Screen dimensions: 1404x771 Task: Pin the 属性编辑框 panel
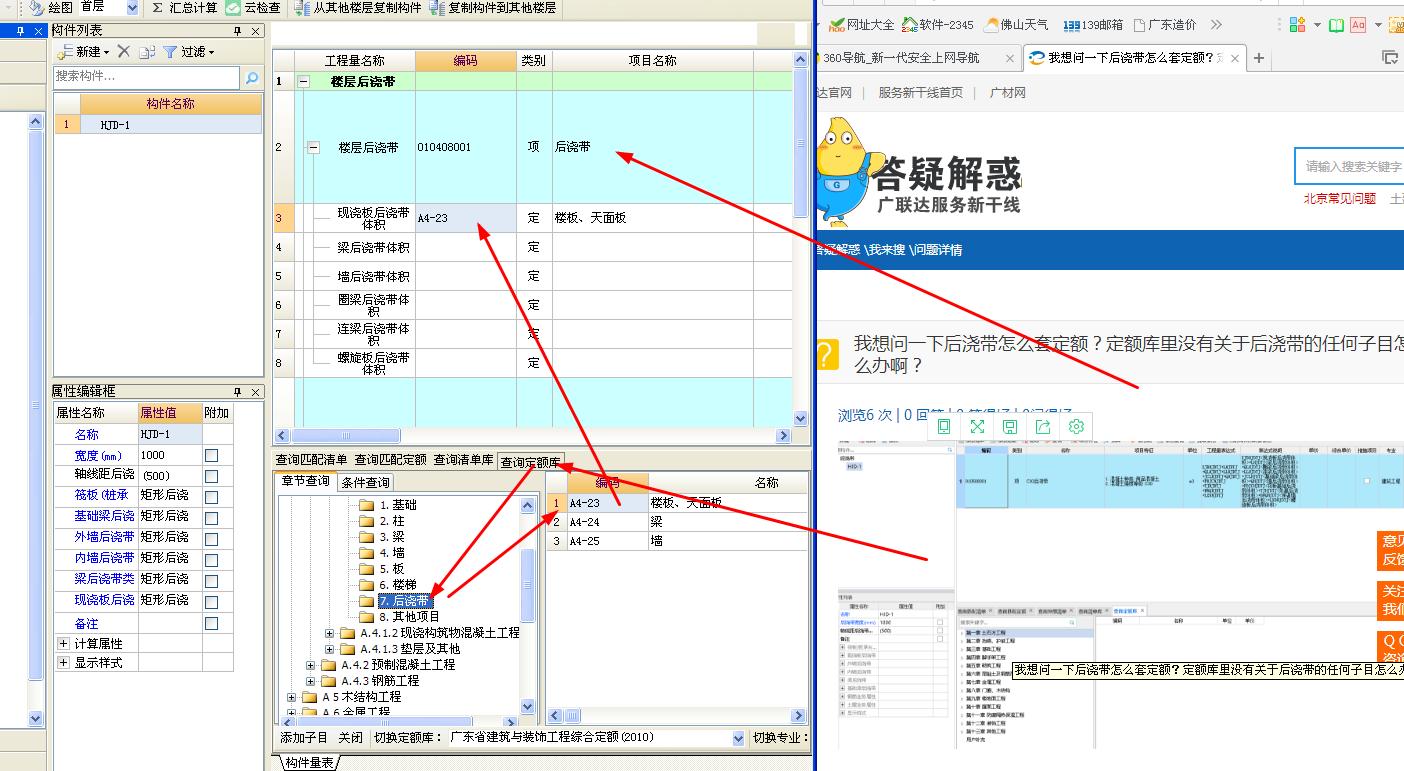pyautogui.click(x=238, y=392)
